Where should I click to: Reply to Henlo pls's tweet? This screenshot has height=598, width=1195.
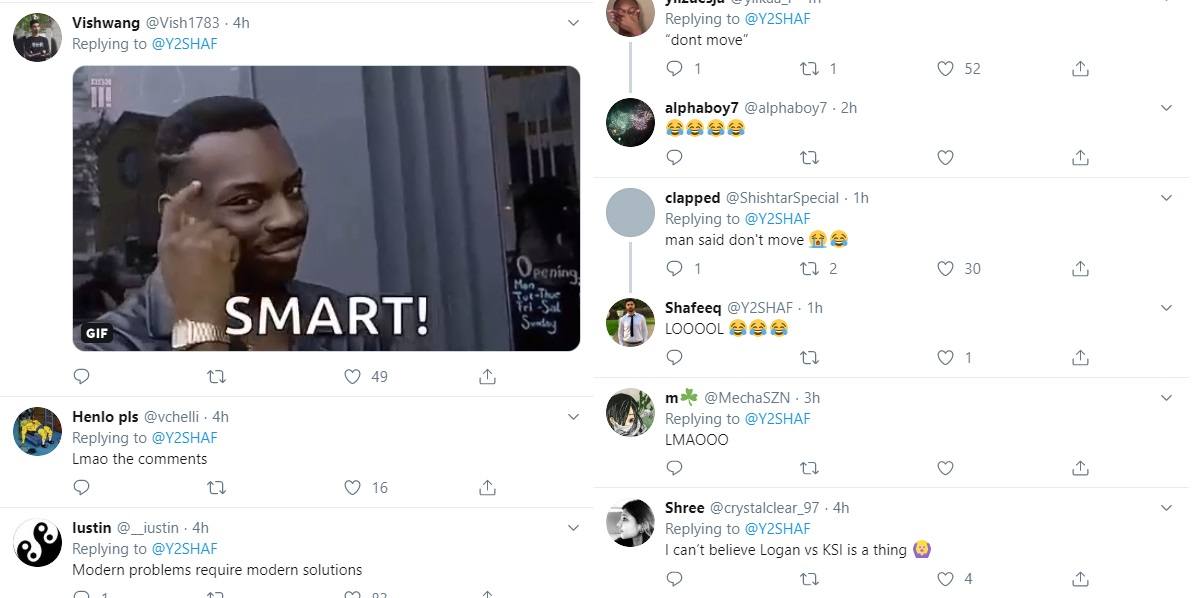pos(82,488)
